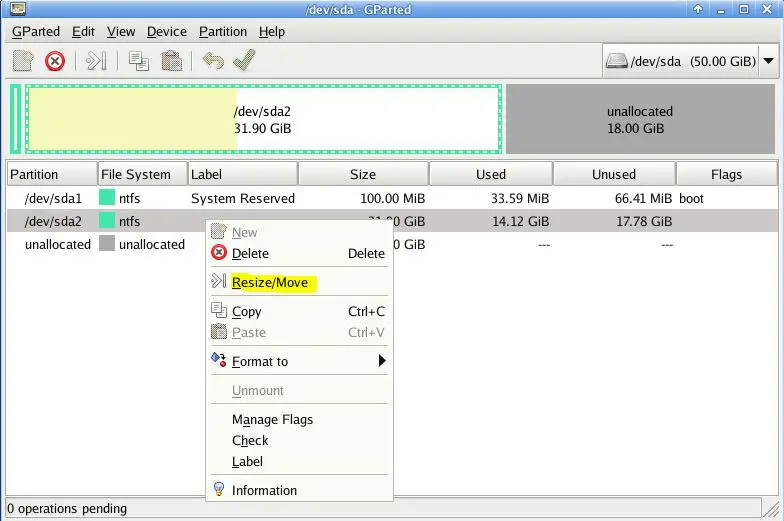Click the window resize grip in the corner

(x=771, y=510)
